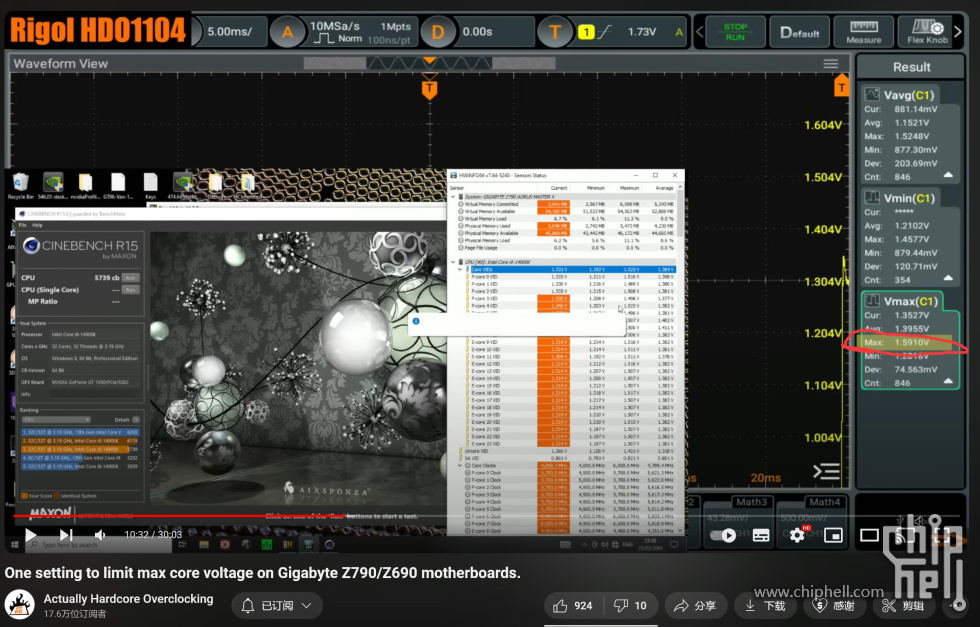Click the Default button
980x627 pixels.
[799, 33]
